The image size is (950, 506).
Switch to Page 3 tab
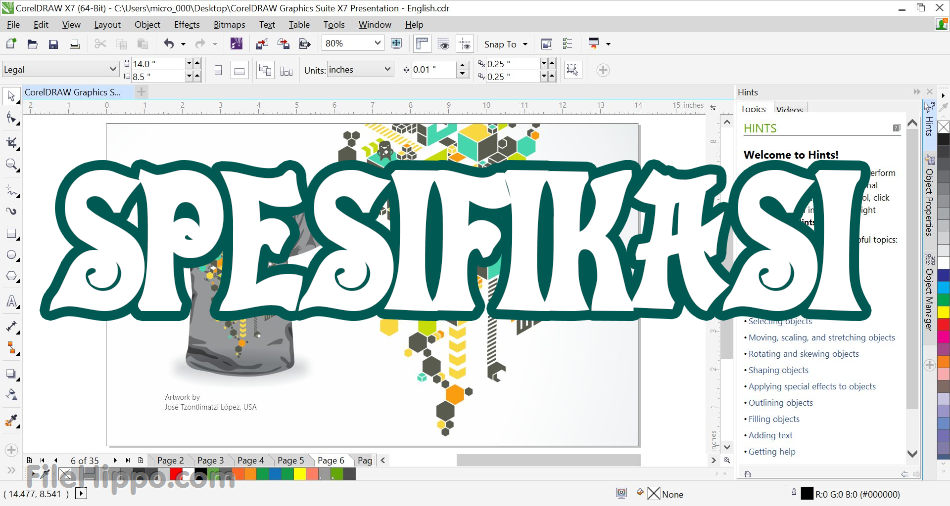tap(210, 461)
